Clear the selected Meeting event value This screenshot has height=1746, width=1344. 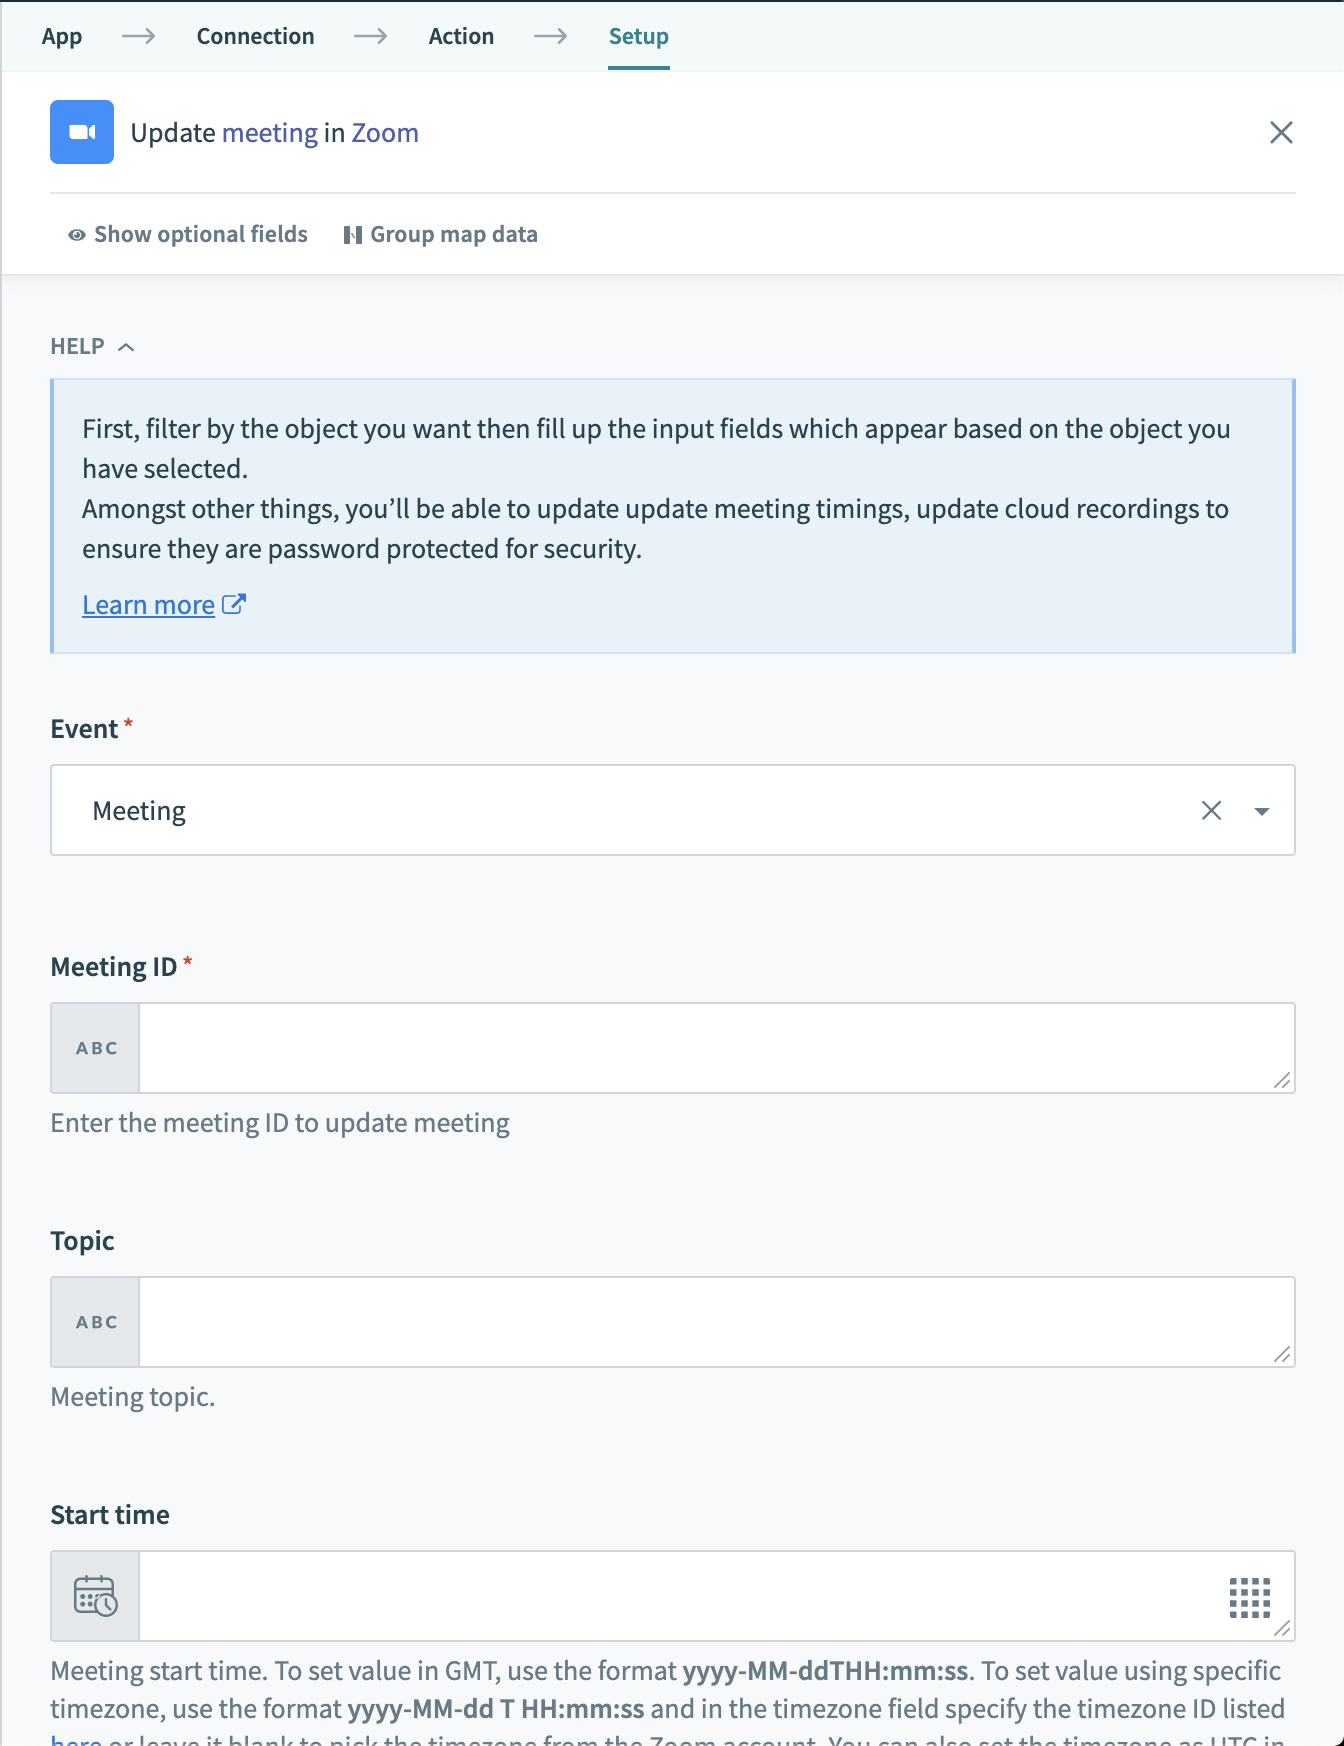[1211, 810]
